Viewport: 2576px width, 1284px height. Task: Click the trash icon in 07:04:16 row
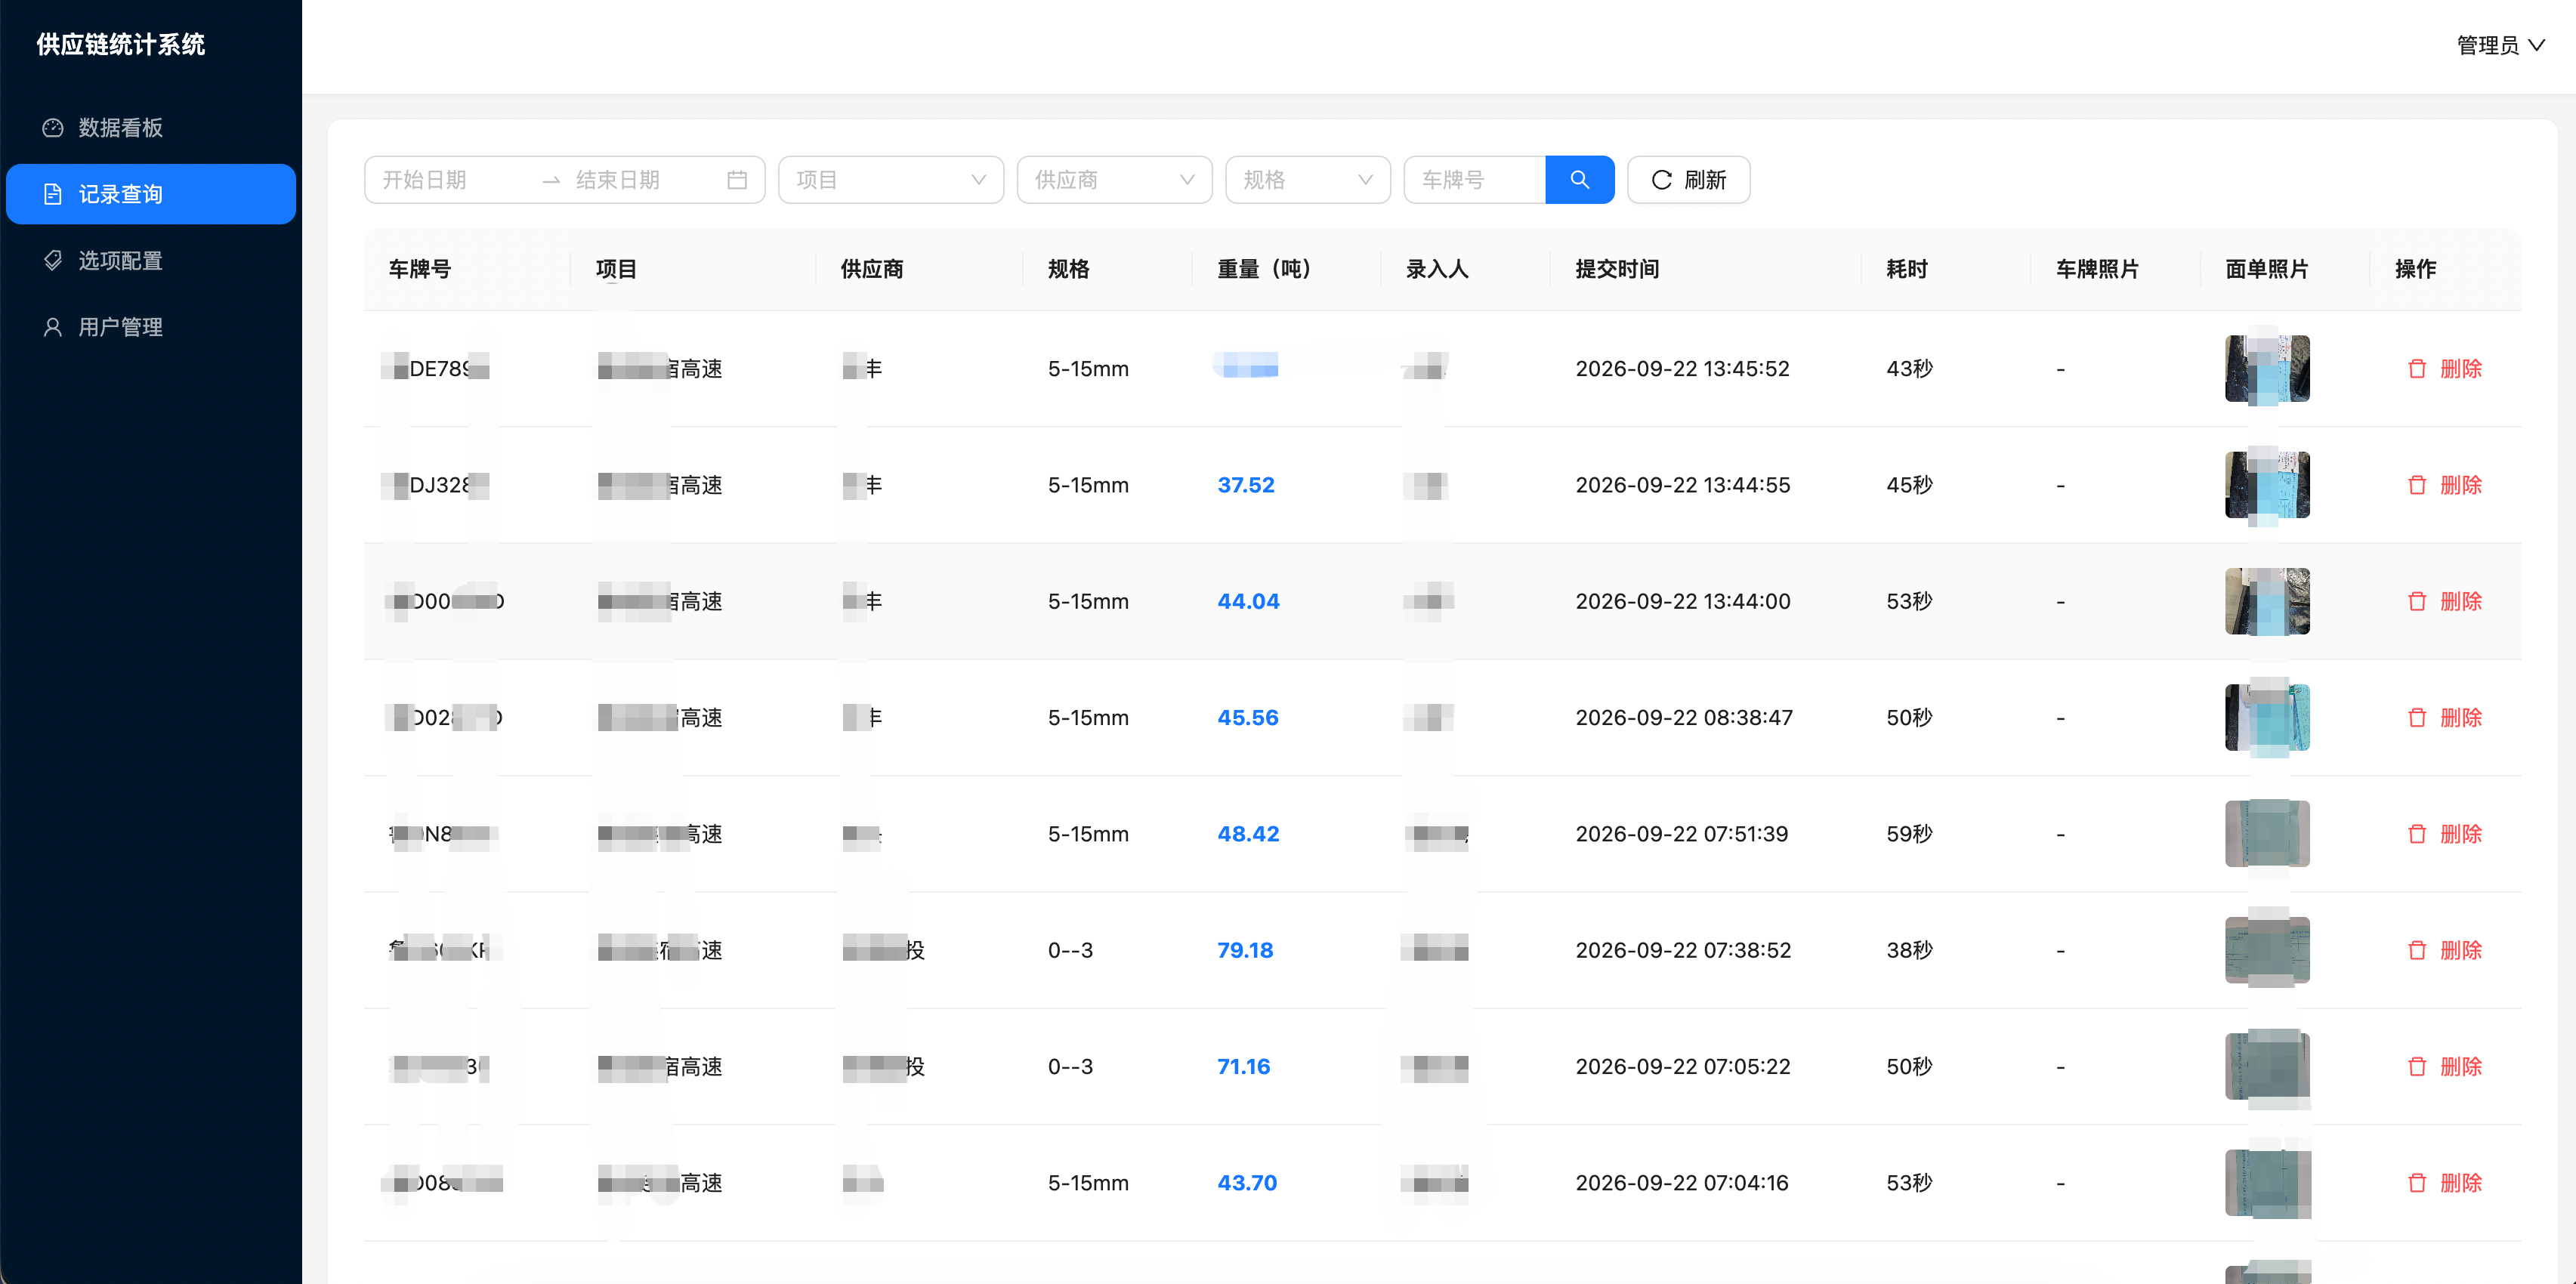tap(2417, 1183)
